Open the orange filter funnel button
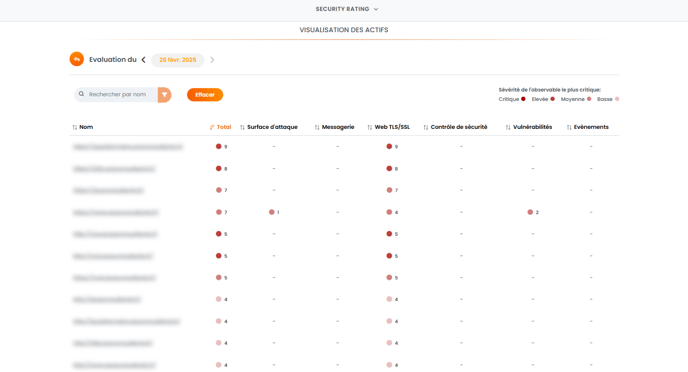 pos(165,95)
